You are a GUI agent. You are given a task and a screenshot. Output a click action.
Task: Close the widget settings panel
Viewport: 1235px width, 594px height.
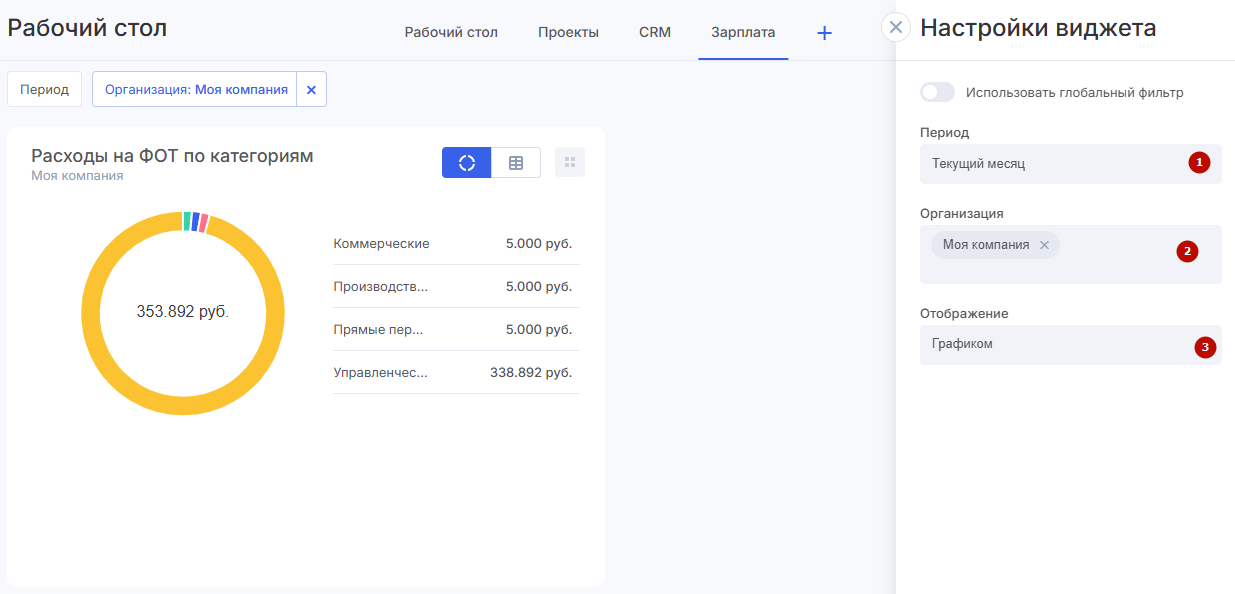pos(896,27)
